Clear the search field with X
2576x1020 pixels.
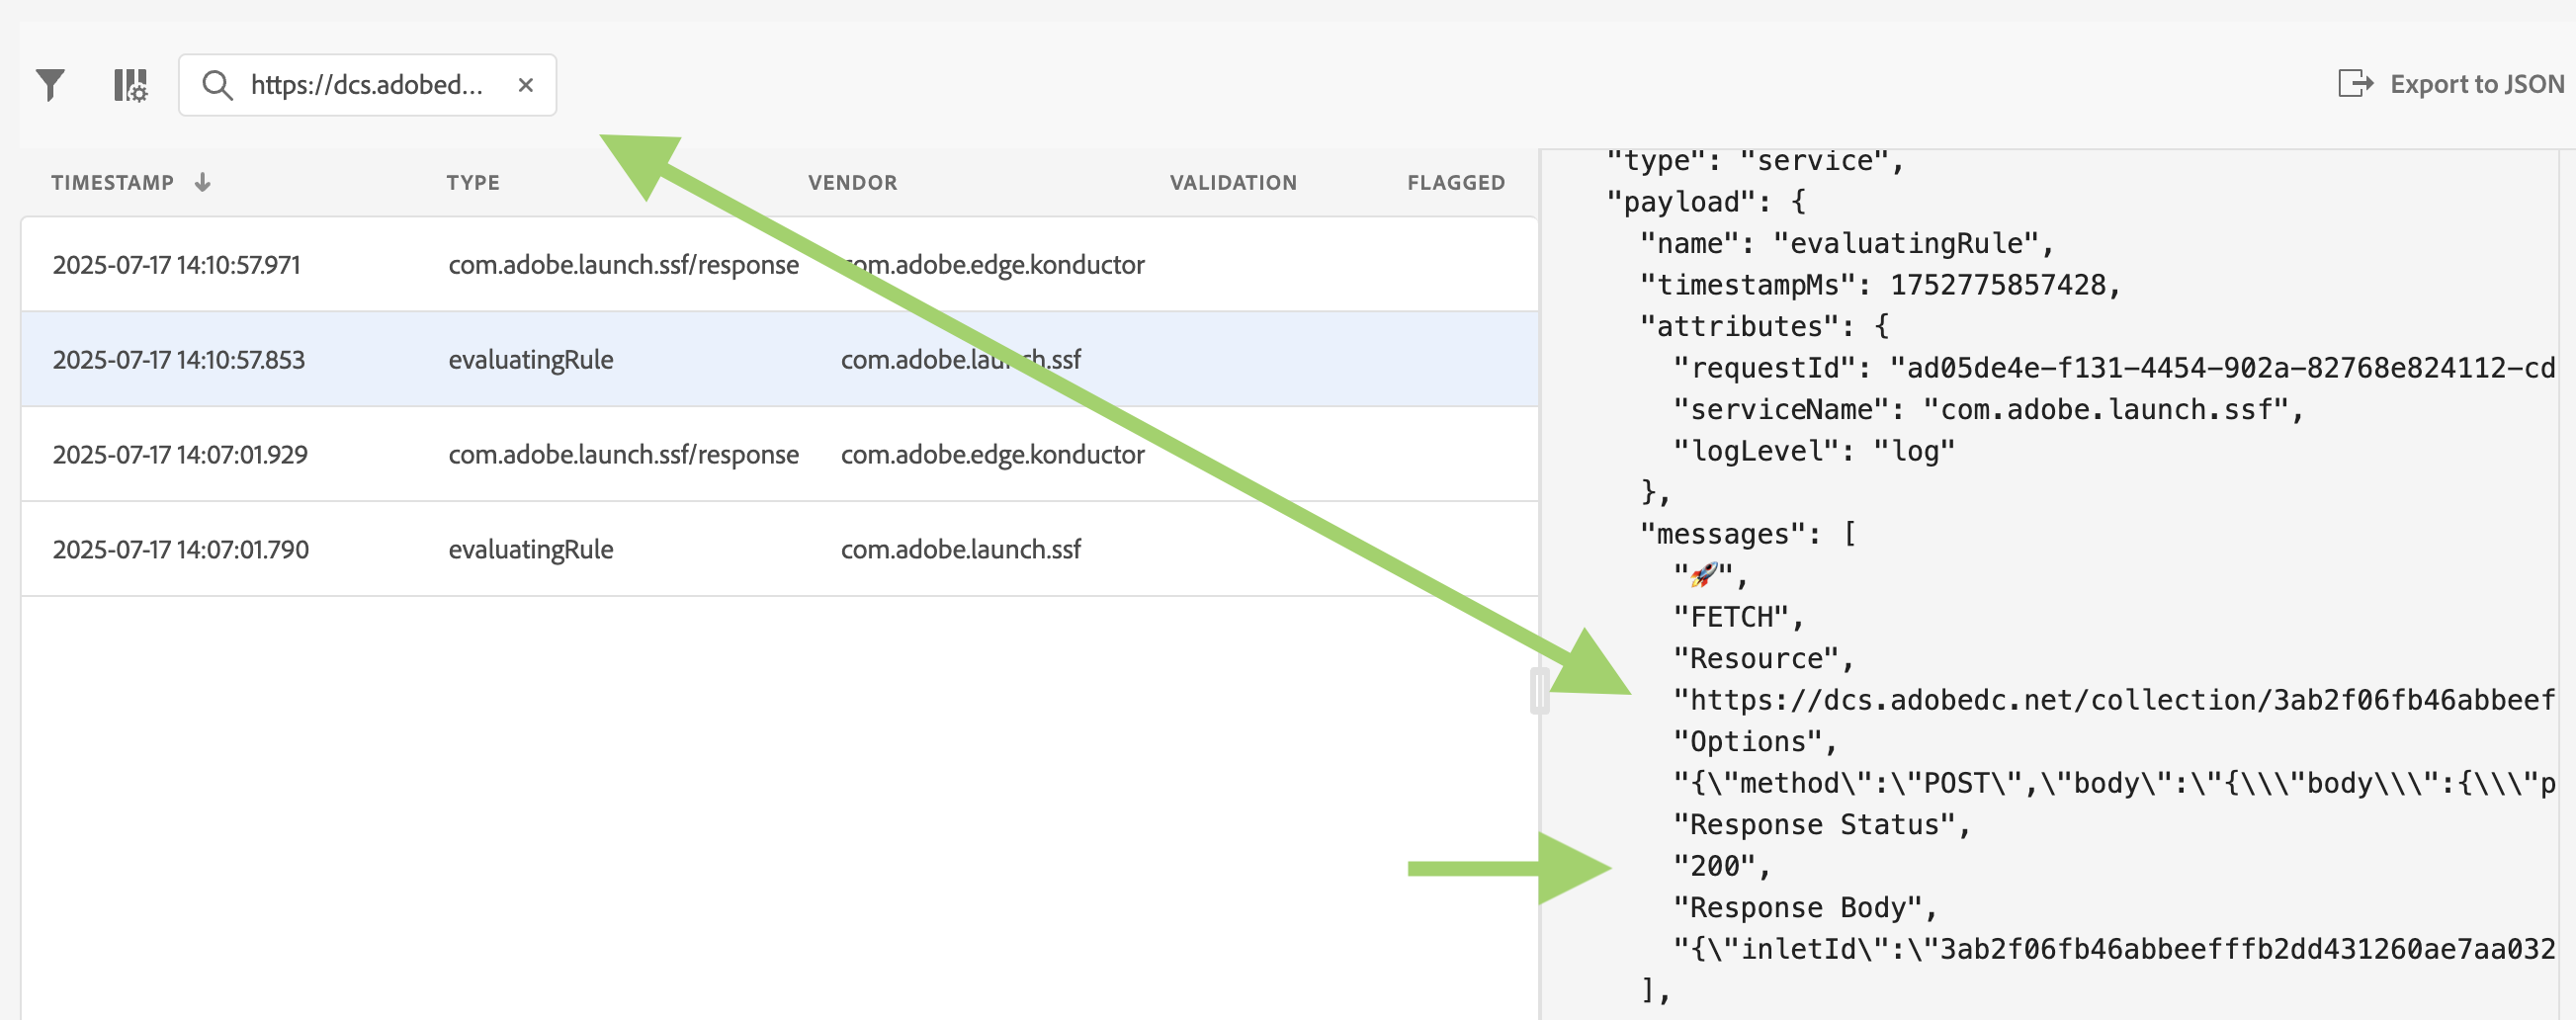pos(525,85)
